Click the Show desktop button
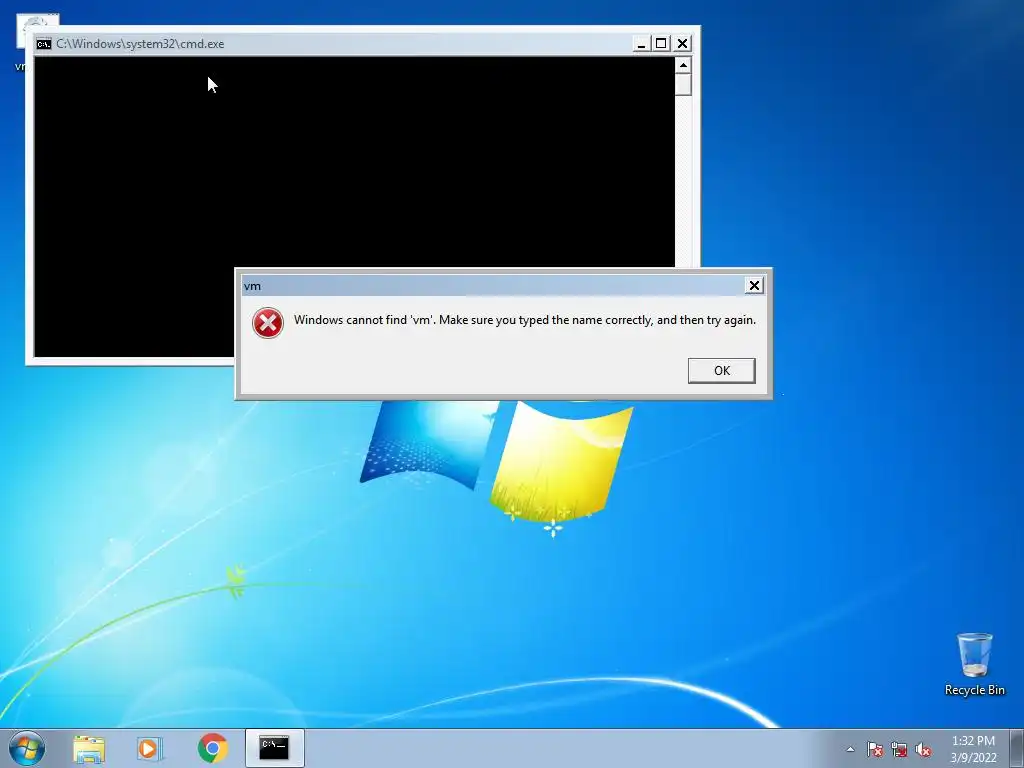Image resolution: width=1024 pixels, height=768 pixels. pyautogui.click(x=1017, y=748)
